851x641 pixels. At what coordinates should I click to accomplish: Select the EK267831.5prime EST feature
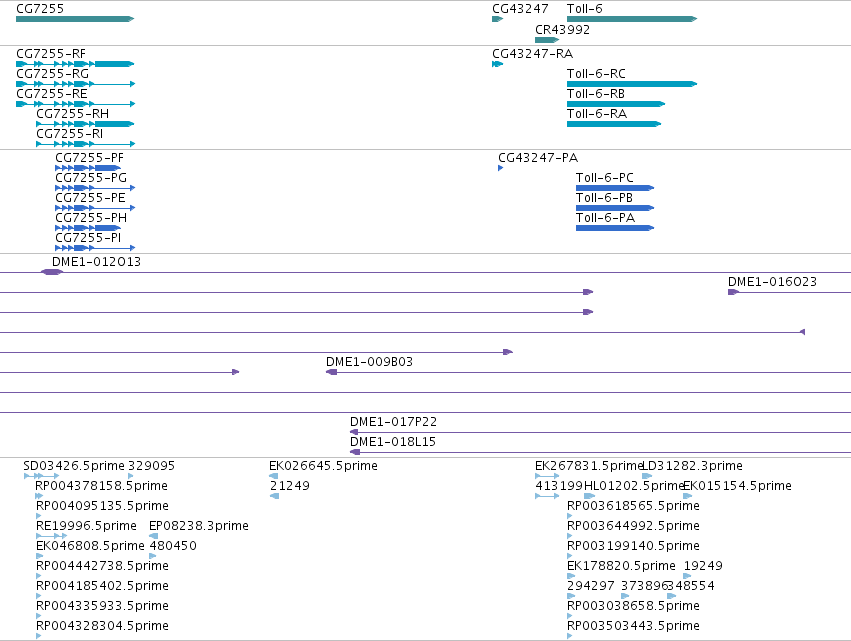547,477
